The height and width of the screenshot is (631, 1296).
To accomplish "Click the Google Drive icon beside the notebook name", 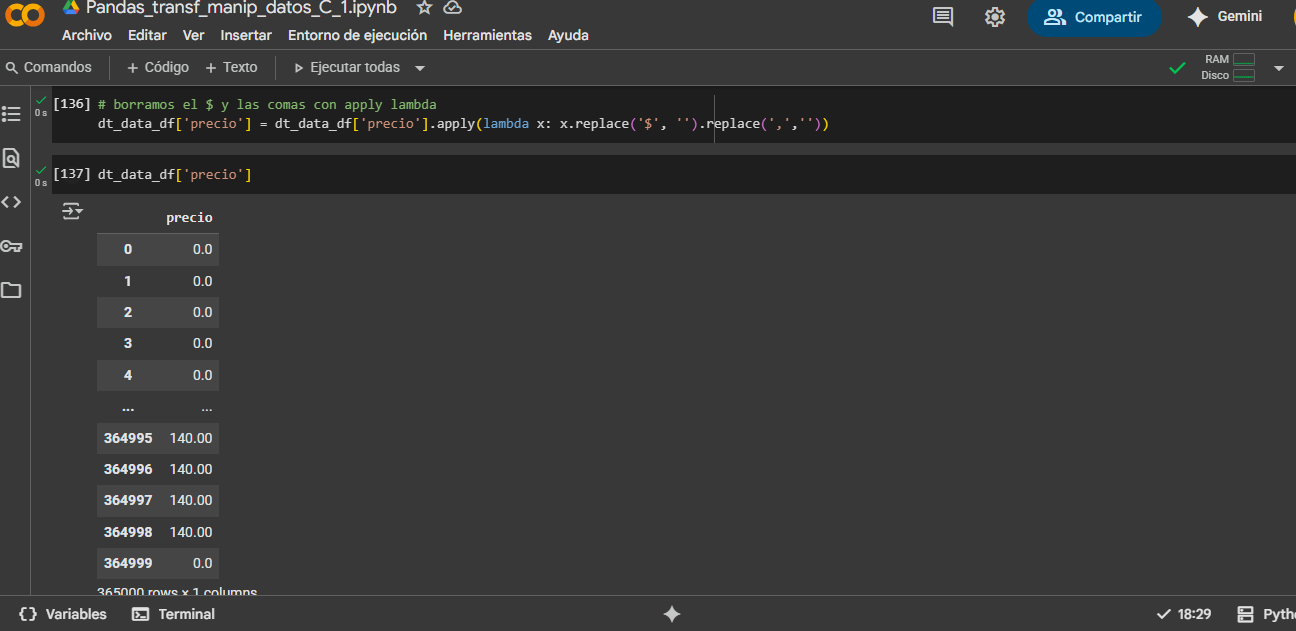I will click(x=70, y=8).
